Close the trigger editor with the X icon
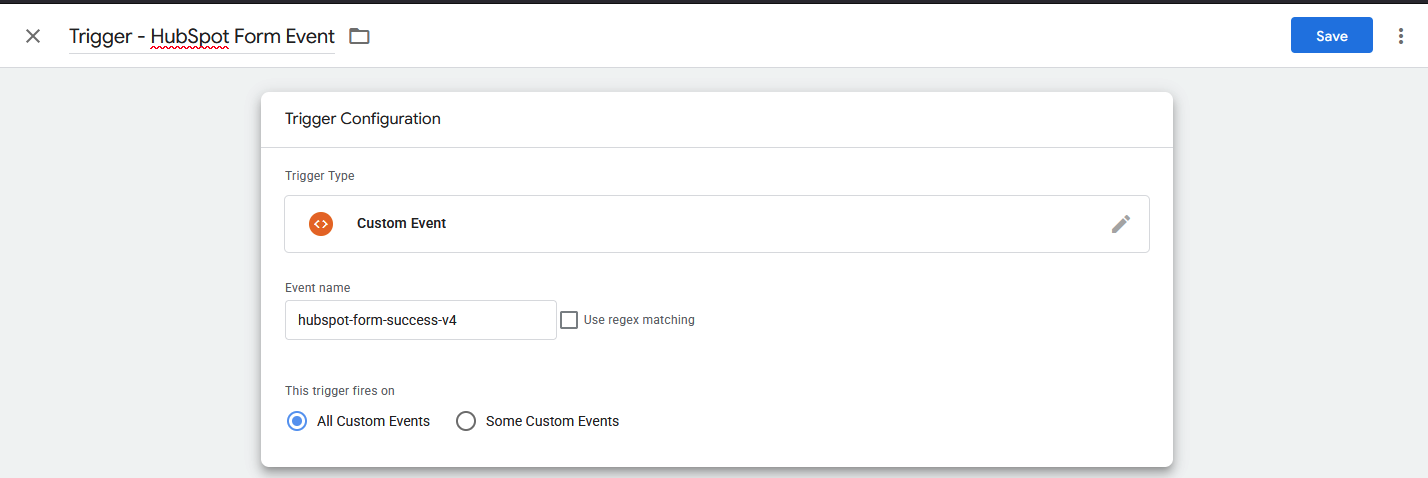Viewport: 1428px width, 478px height. 33,36
